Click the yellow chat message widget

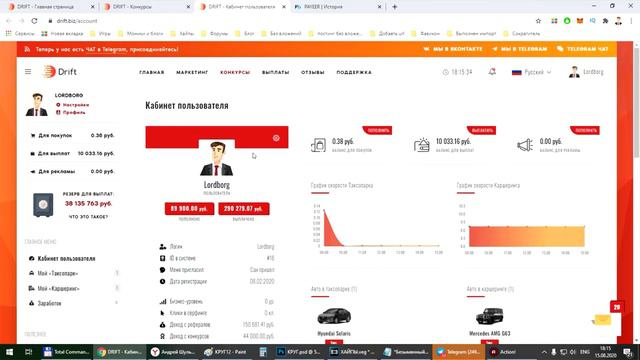tap(602, 320)
